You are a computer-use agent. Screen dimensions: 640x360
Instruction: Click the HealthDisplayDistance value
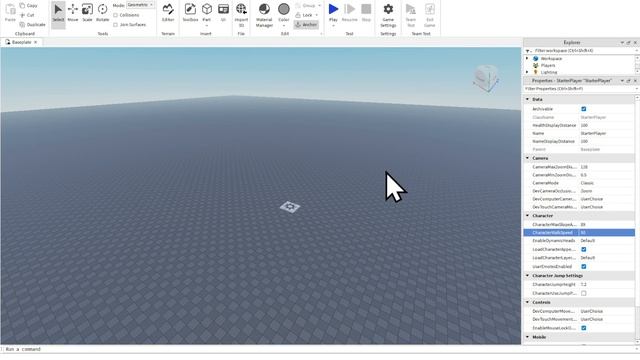click(x=607, y=125)
